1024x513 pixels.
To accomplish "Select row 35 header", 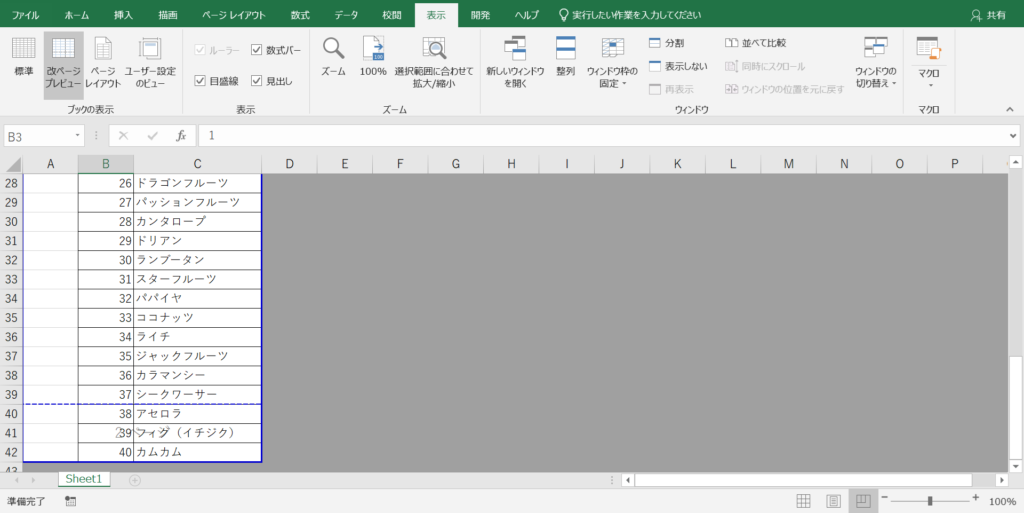I will click(11, 318).
